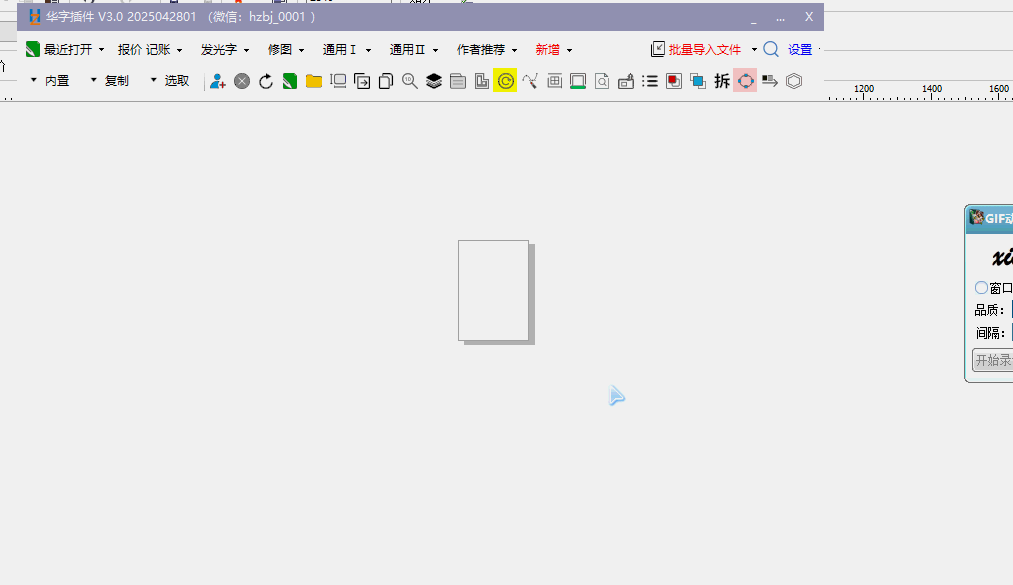Expand the 复制 dropdown
The height and width of the screenshot is (585, 1013).
tap(94, 80)
